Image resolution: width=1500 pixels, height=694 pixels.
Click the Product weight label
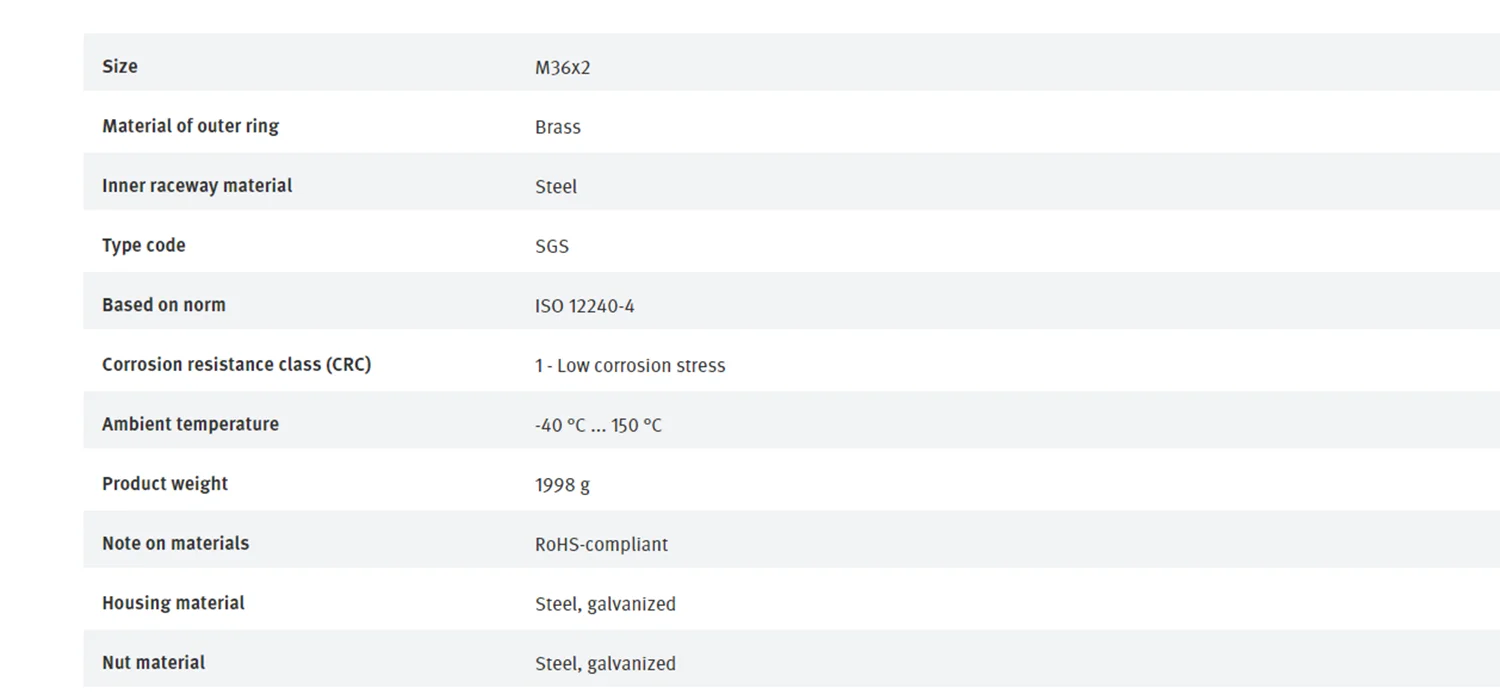coord(165,483)
